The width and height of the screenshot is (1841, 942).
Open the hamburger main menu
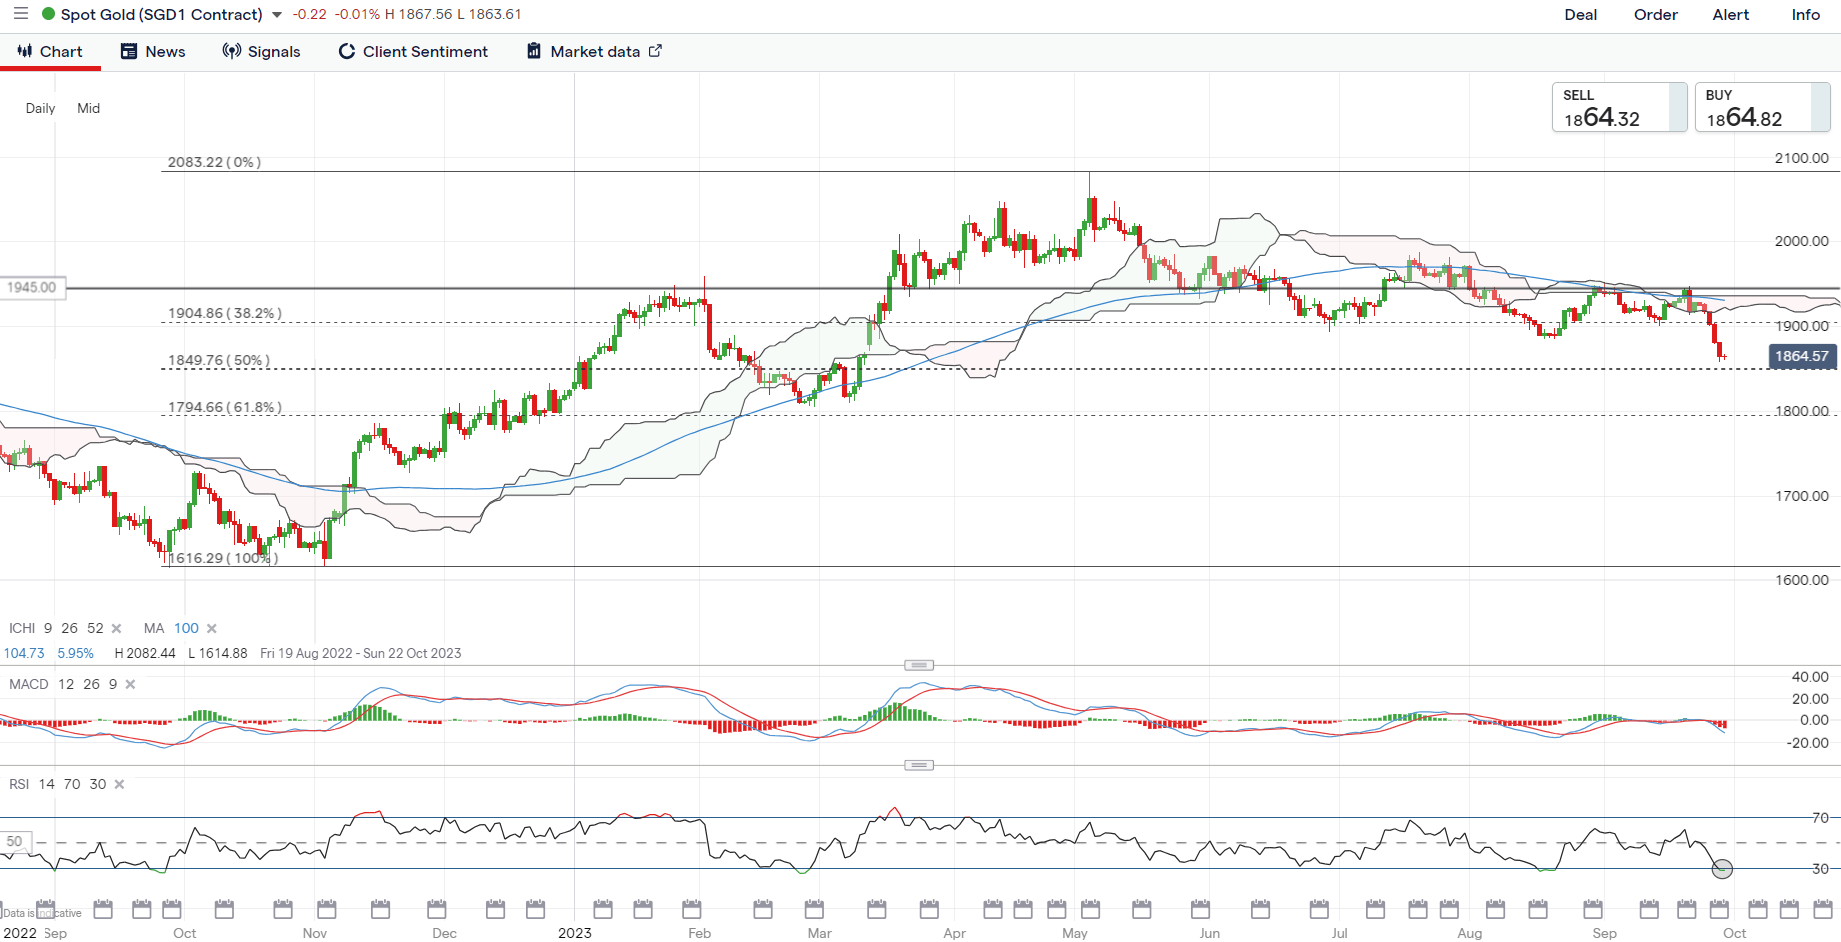(20, 14)
